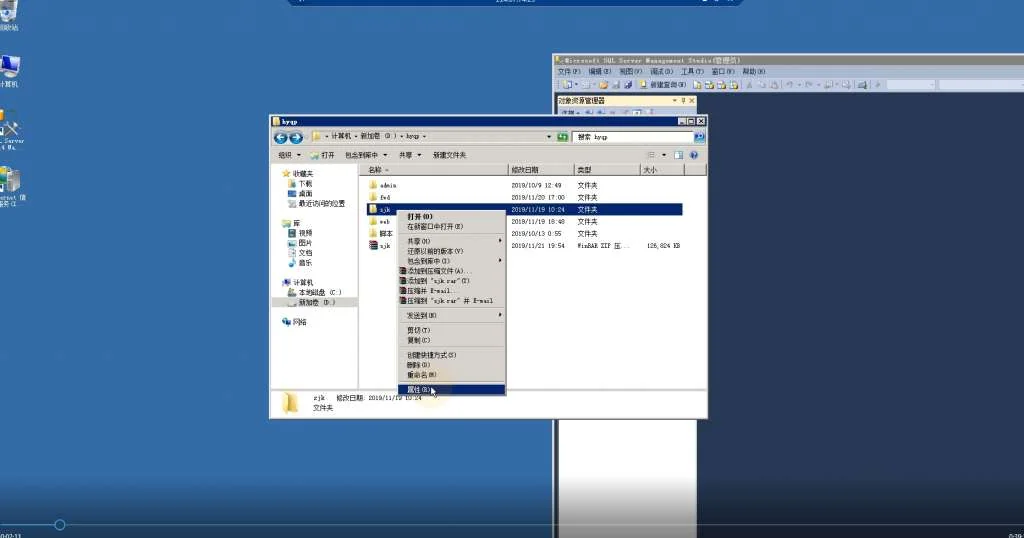Click the Explorer back navigation arrow

pyautogui.click(x=281, y=137)
